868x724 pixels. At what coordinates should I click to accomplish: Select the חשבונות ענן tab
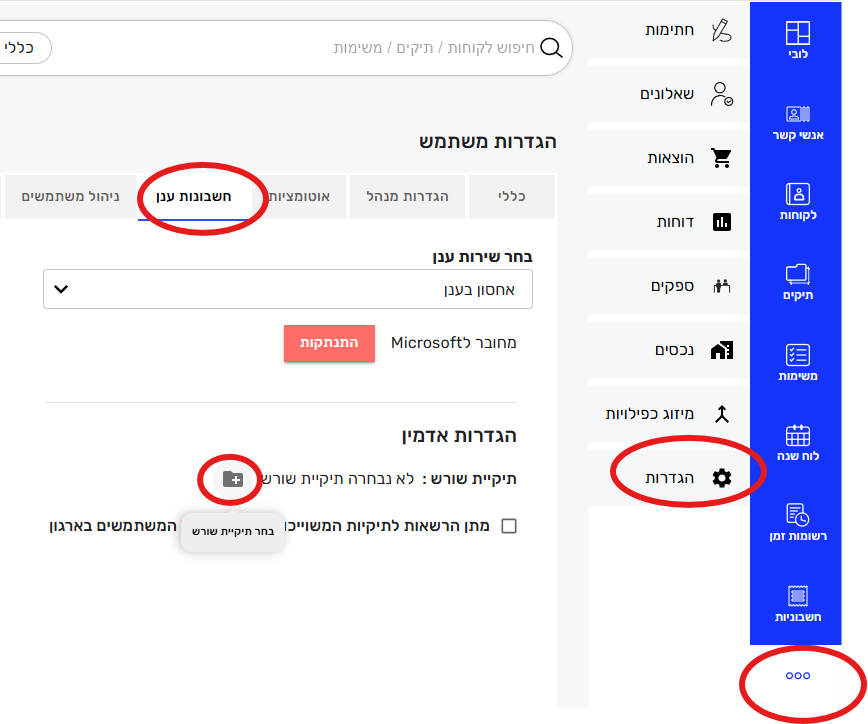pyautogui.click(x=193, y=197)
